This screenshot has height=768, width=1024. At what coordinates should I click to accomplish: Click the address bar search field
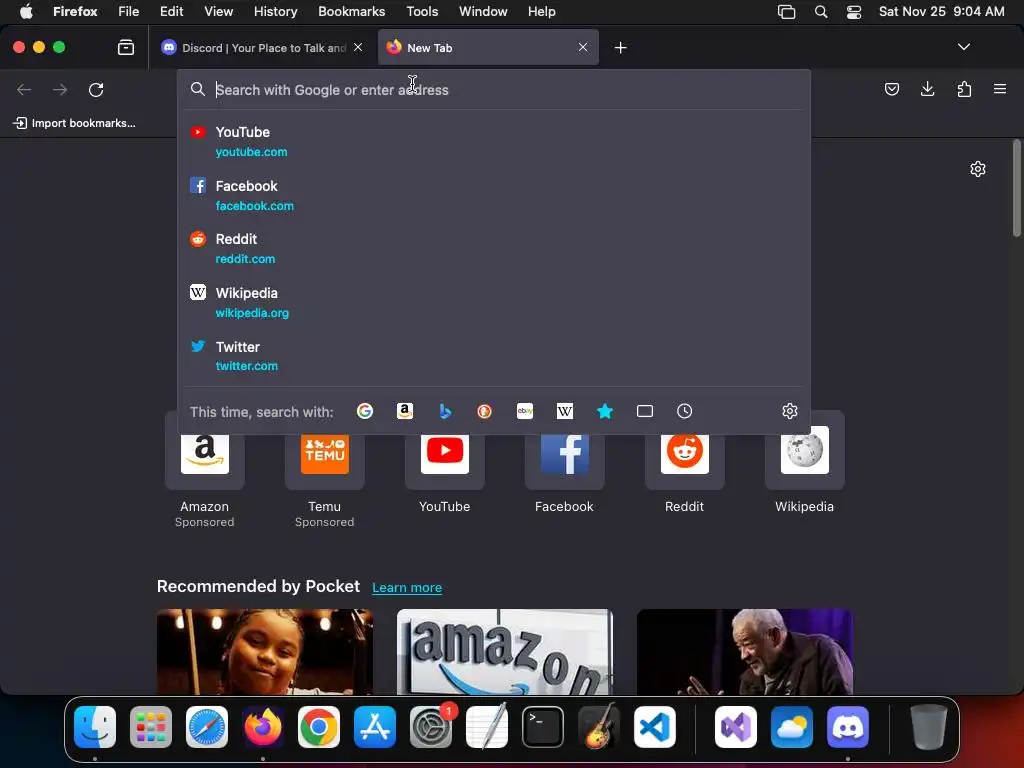[494, 89]
